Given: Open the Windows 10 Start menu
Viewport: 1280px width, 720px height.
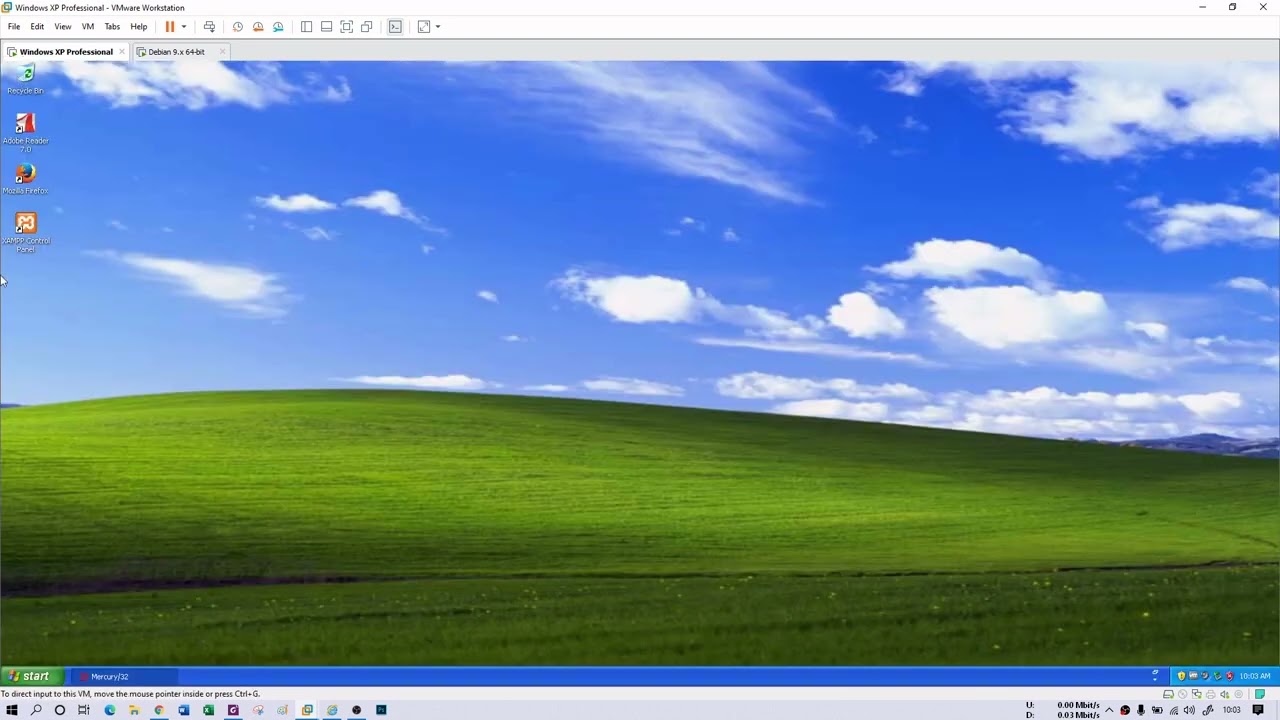Looking at the screenshot, I should 12,710.
